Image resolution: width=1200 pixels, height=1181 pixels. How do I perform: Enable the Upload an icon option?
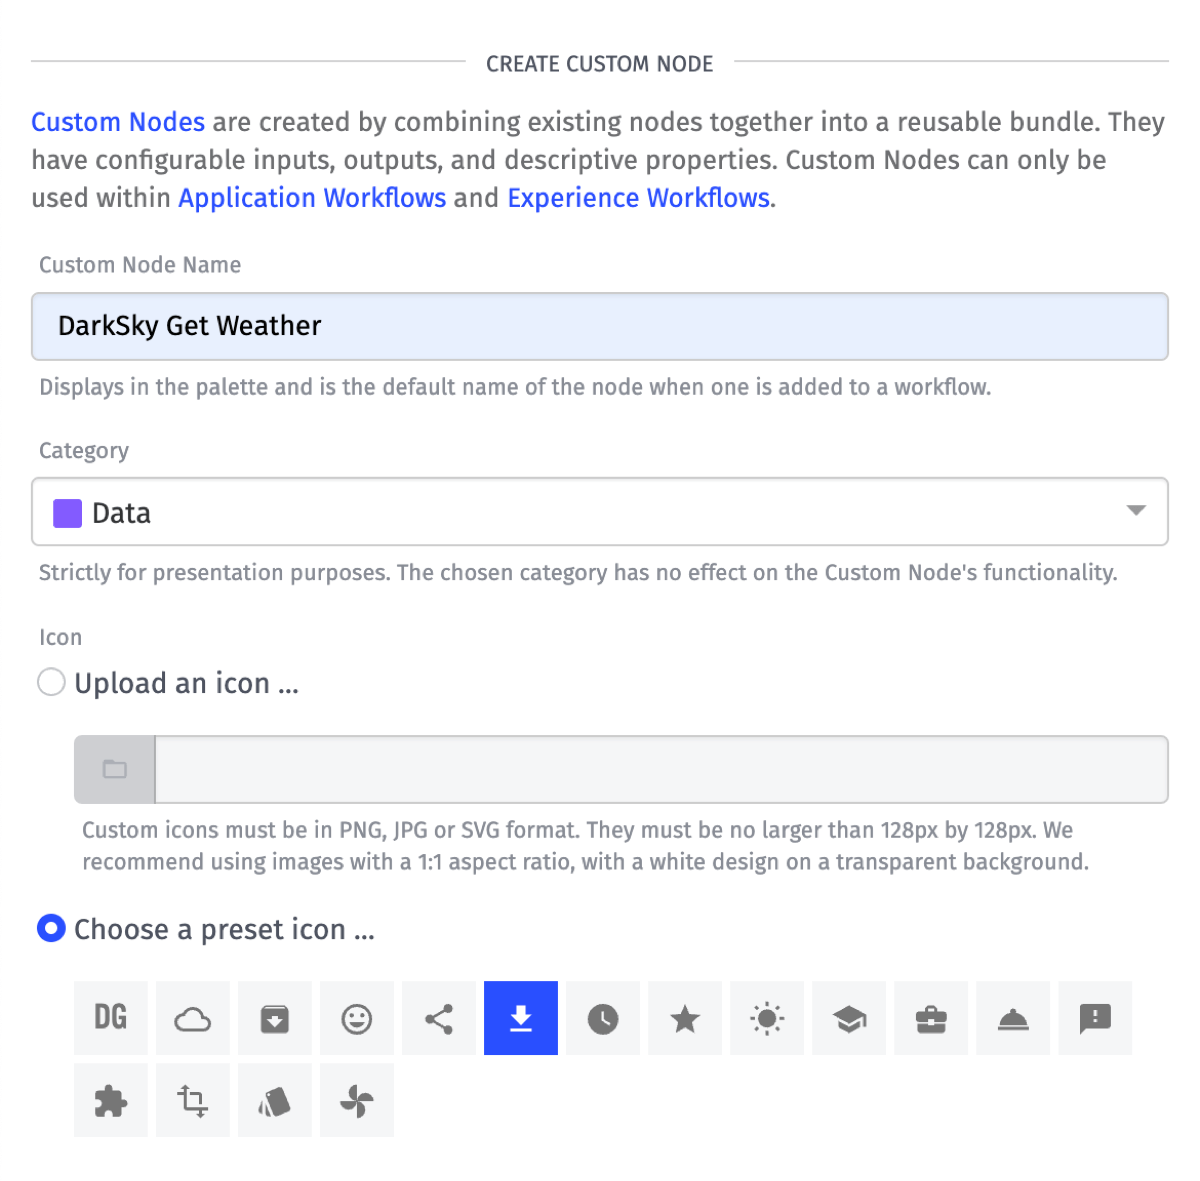pos(51,683)
